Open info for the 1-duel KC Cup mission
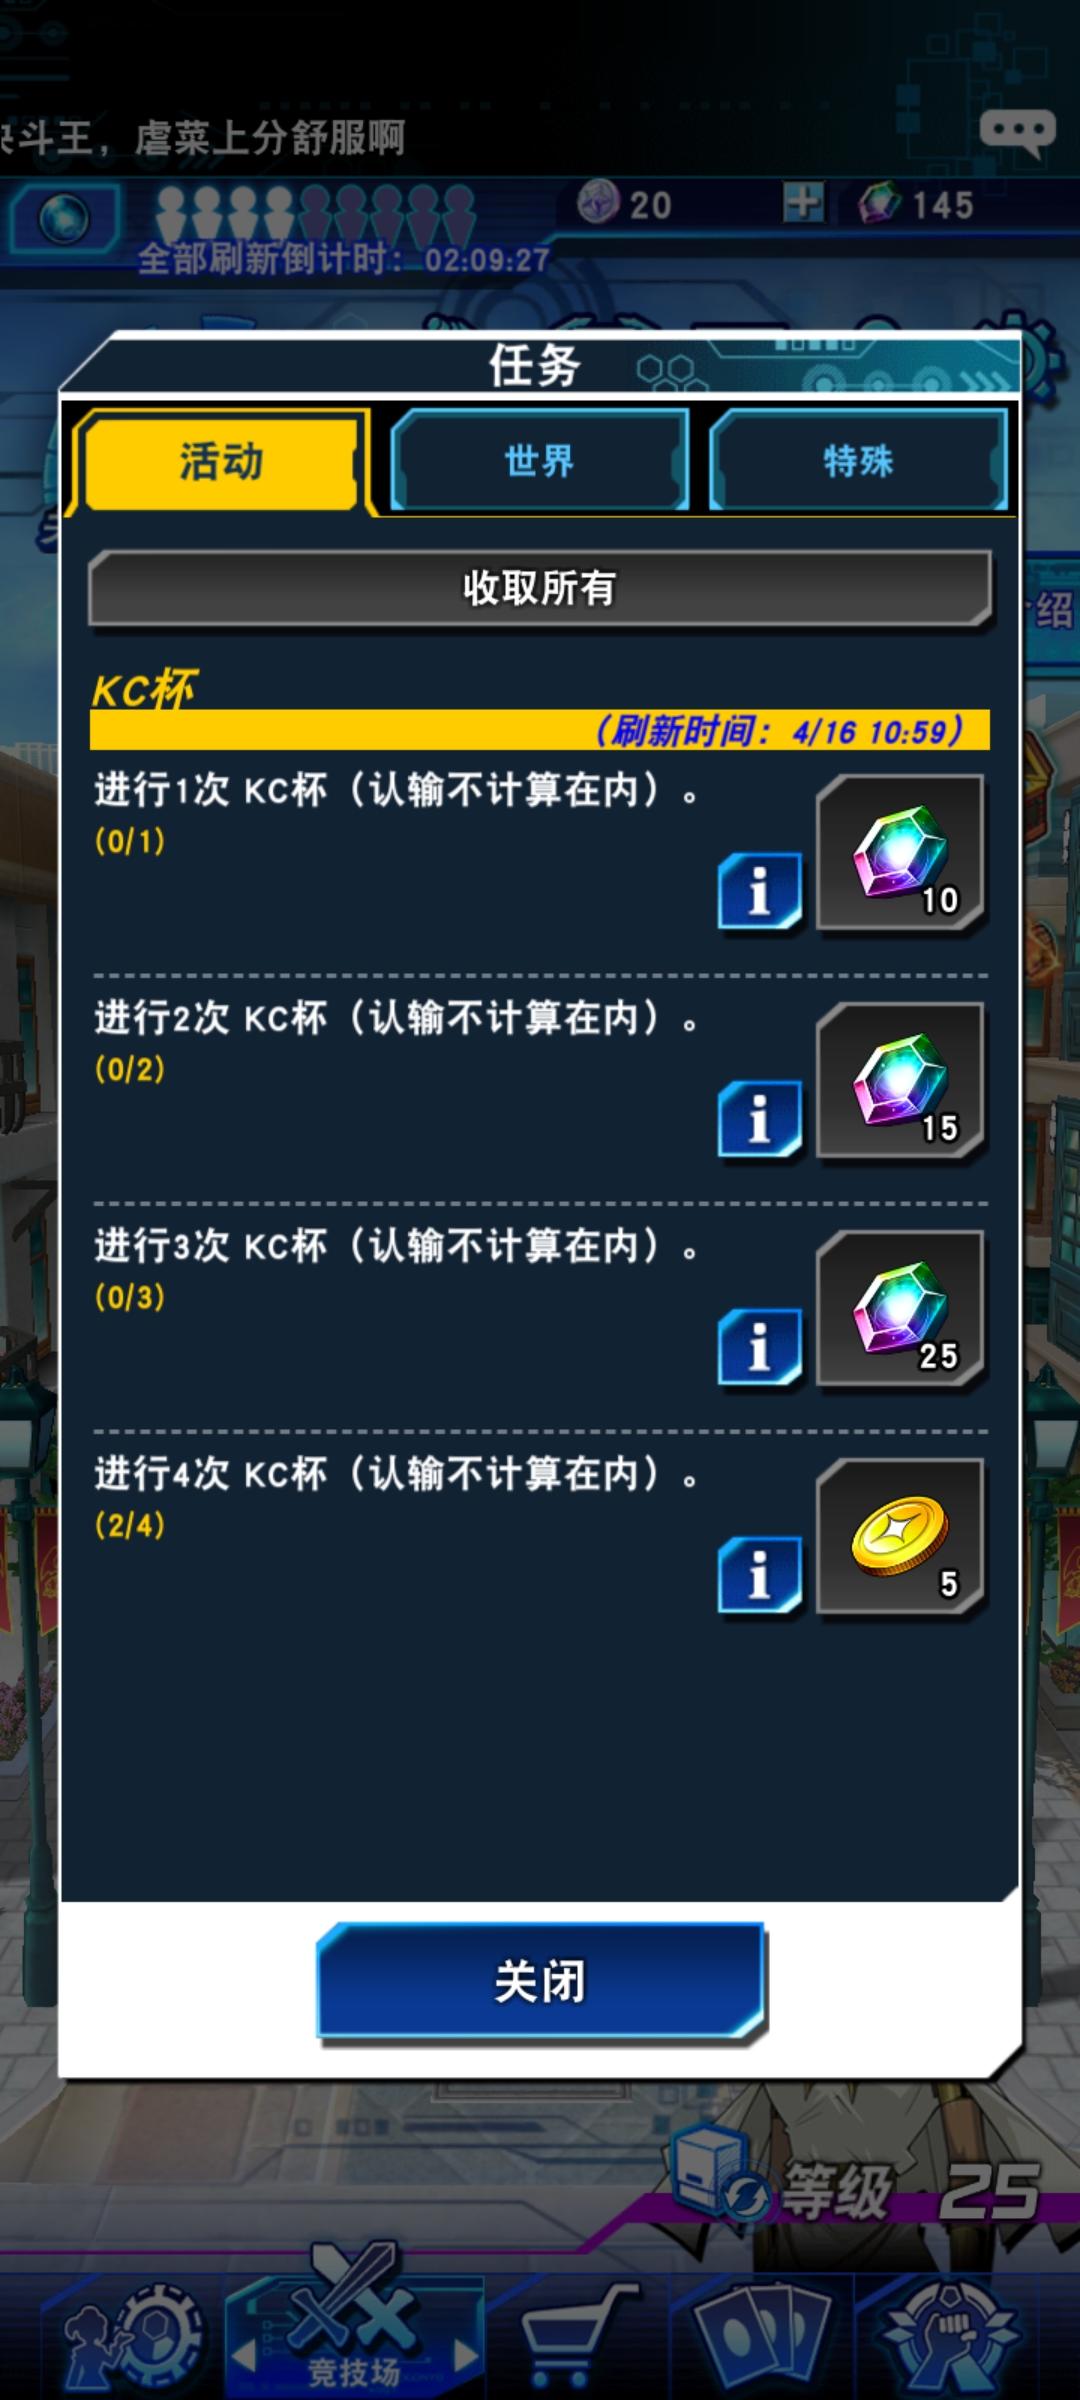 [x=760, y=891]
